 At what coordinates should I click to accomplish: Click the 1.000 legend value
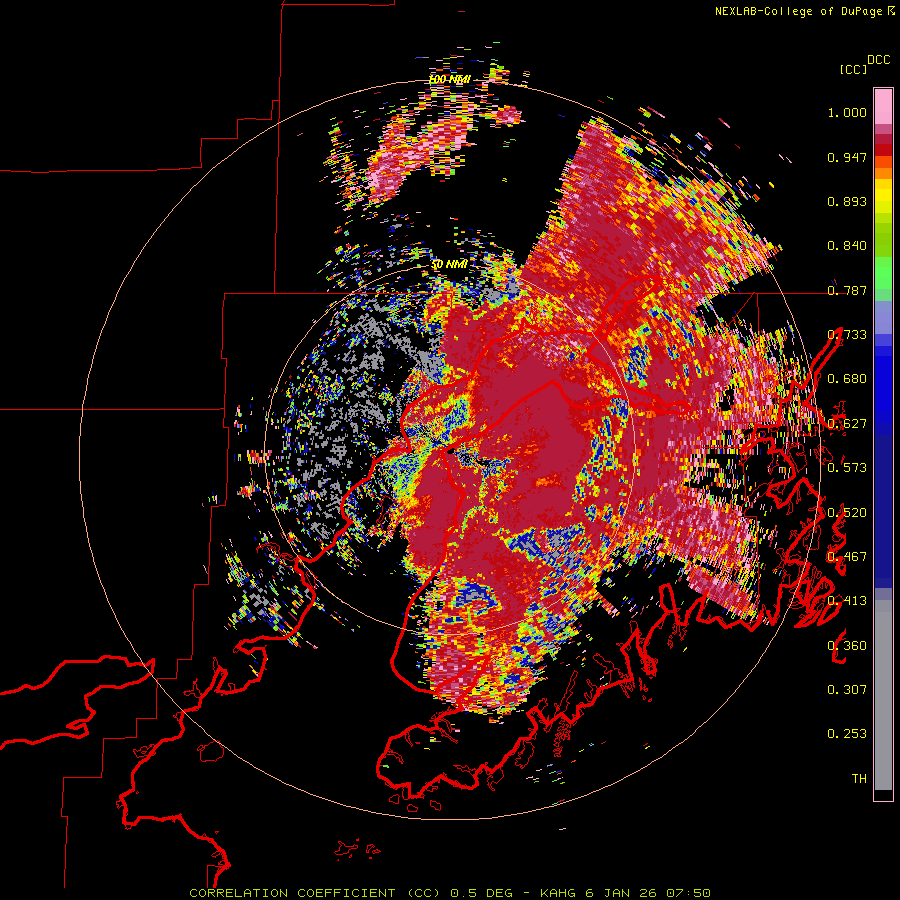click(847, 112)
